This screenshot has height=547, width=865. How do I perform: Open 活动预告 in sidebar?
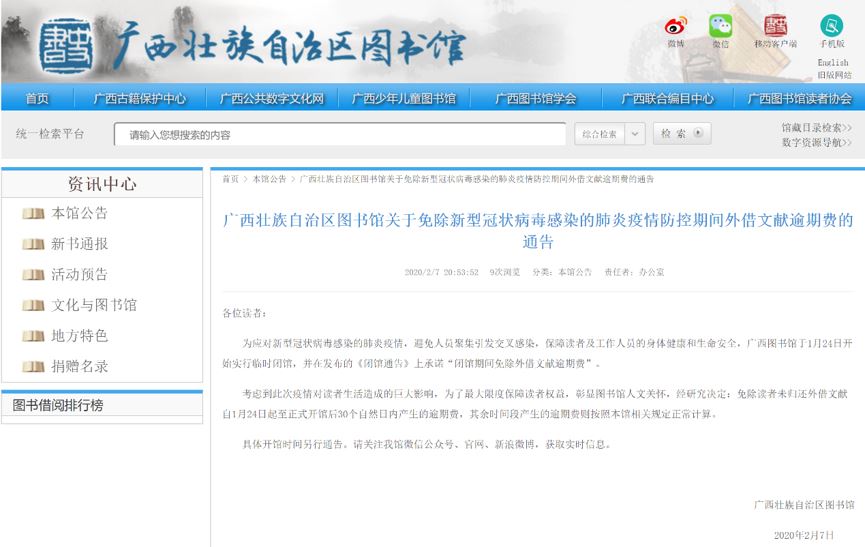(79, 275)
